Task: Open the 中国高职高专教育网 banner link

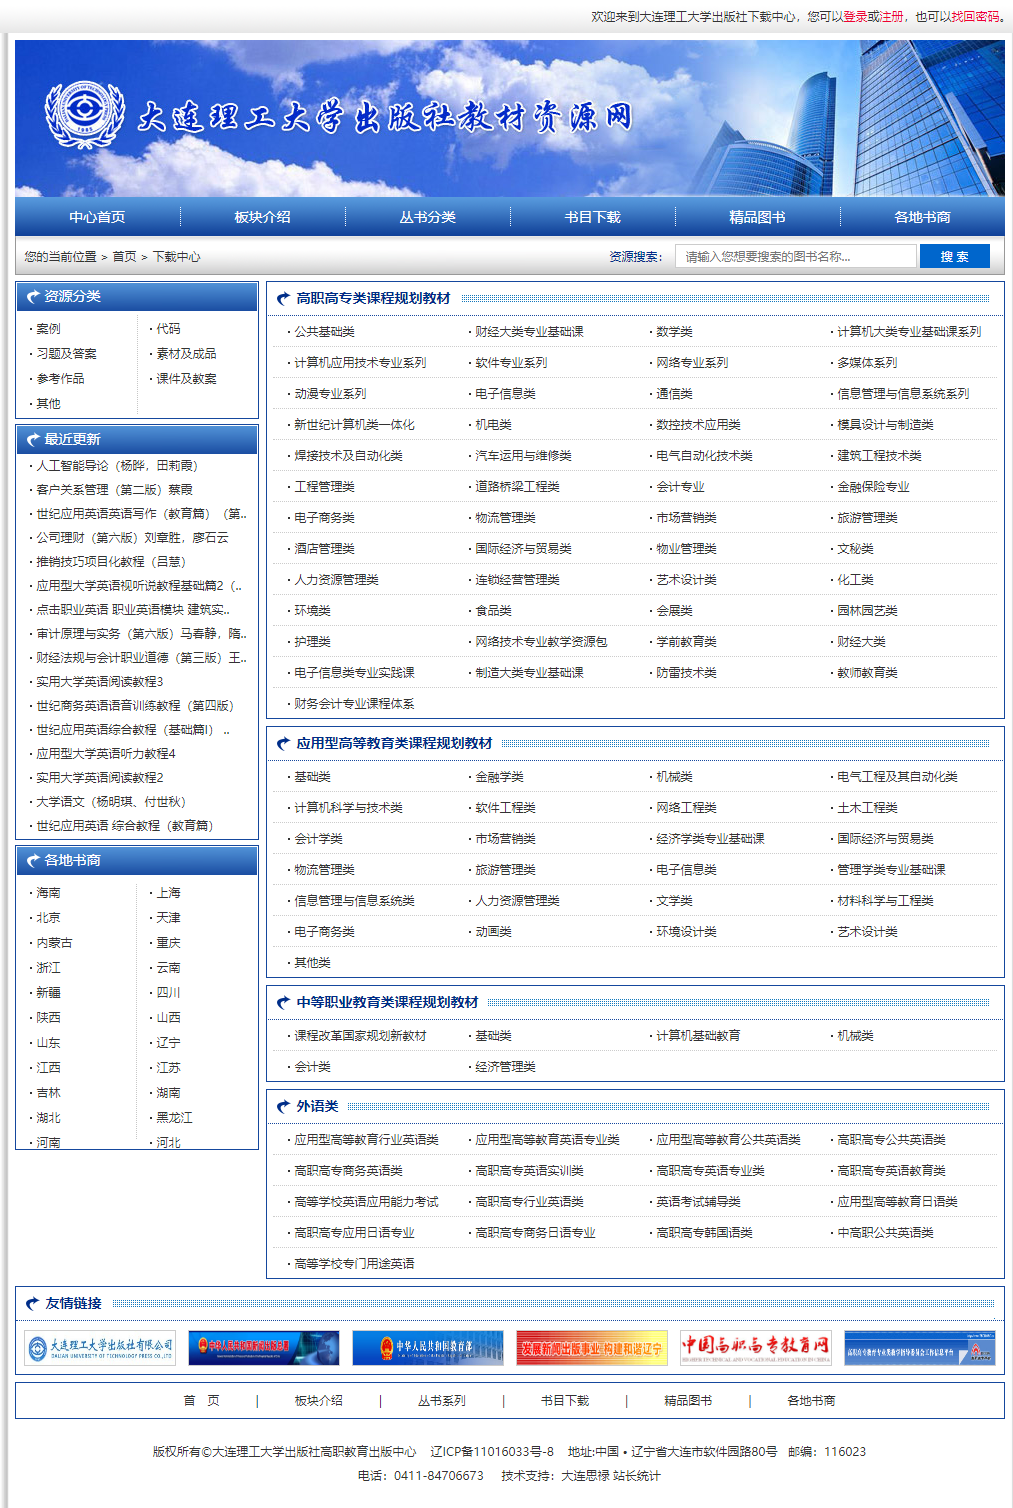Action: click(755, 1348)
